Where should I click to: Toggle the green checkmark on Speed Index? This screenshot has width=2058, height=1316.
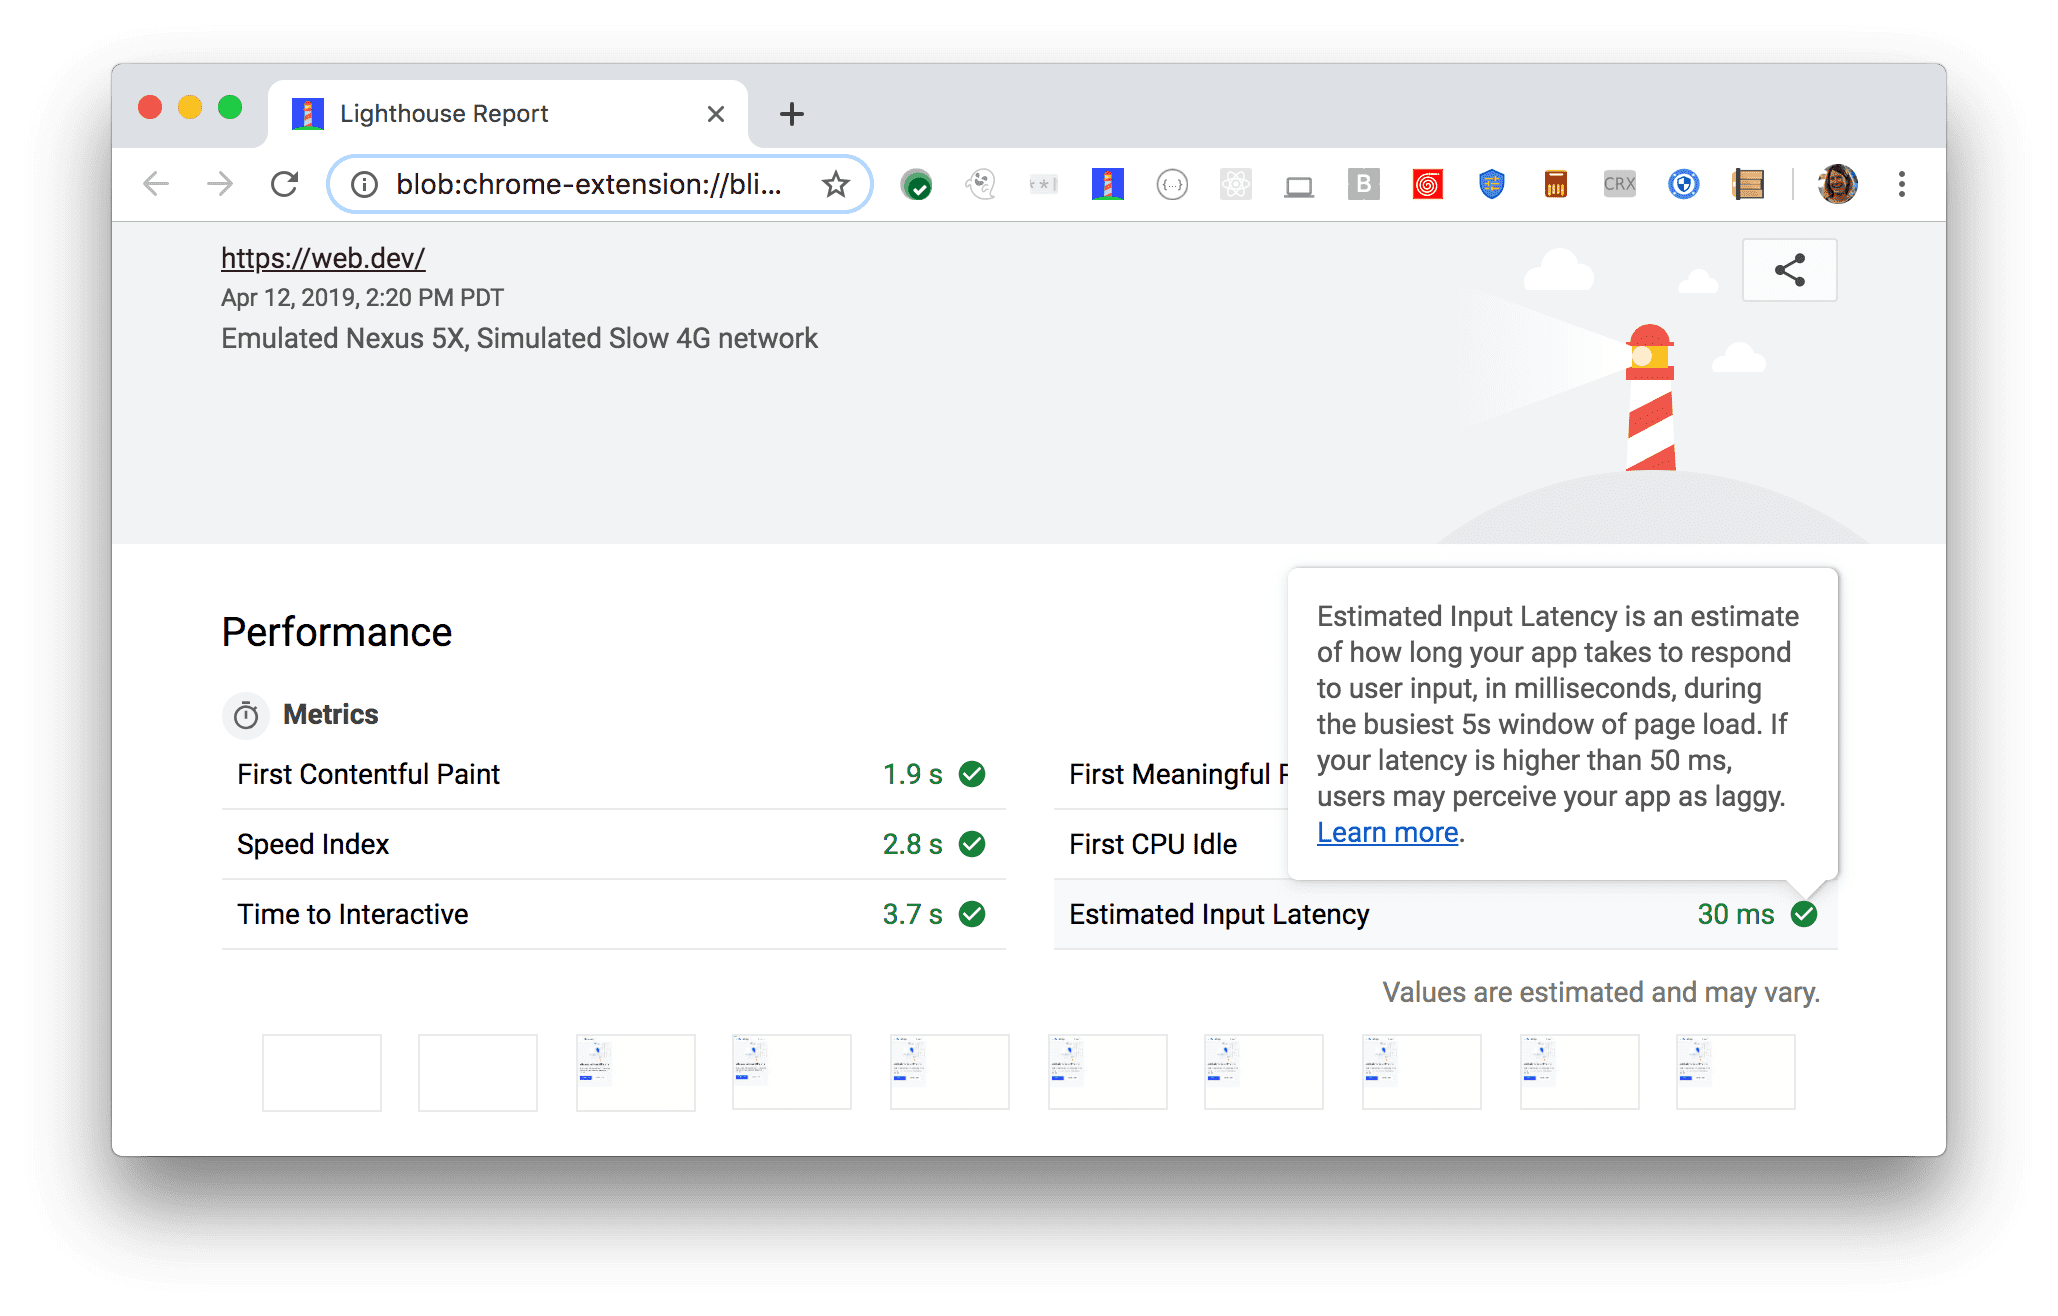[x=981, y=843]
